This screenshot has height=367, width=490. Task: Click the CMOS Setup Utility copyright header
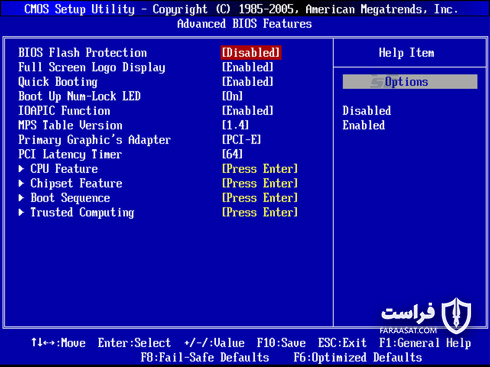coord(241,9)
